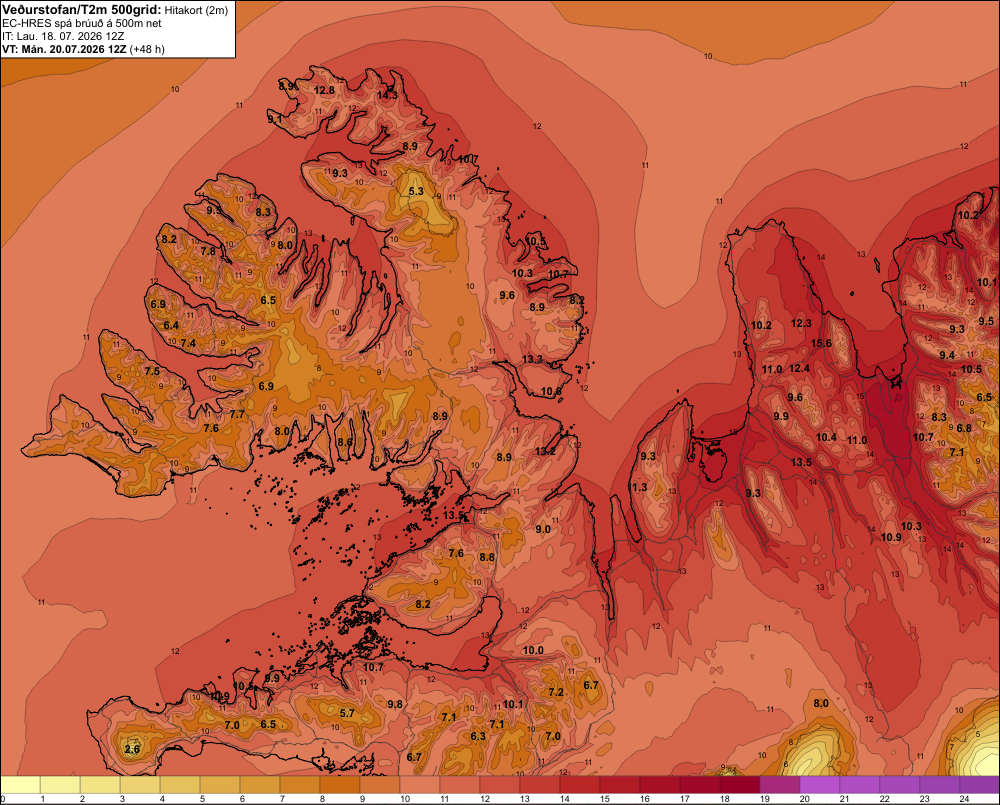Select the dark crimson 18–19 legend swatch
Image resolution: width=1000 pixels, height=805 pixels.
point(740,785)
